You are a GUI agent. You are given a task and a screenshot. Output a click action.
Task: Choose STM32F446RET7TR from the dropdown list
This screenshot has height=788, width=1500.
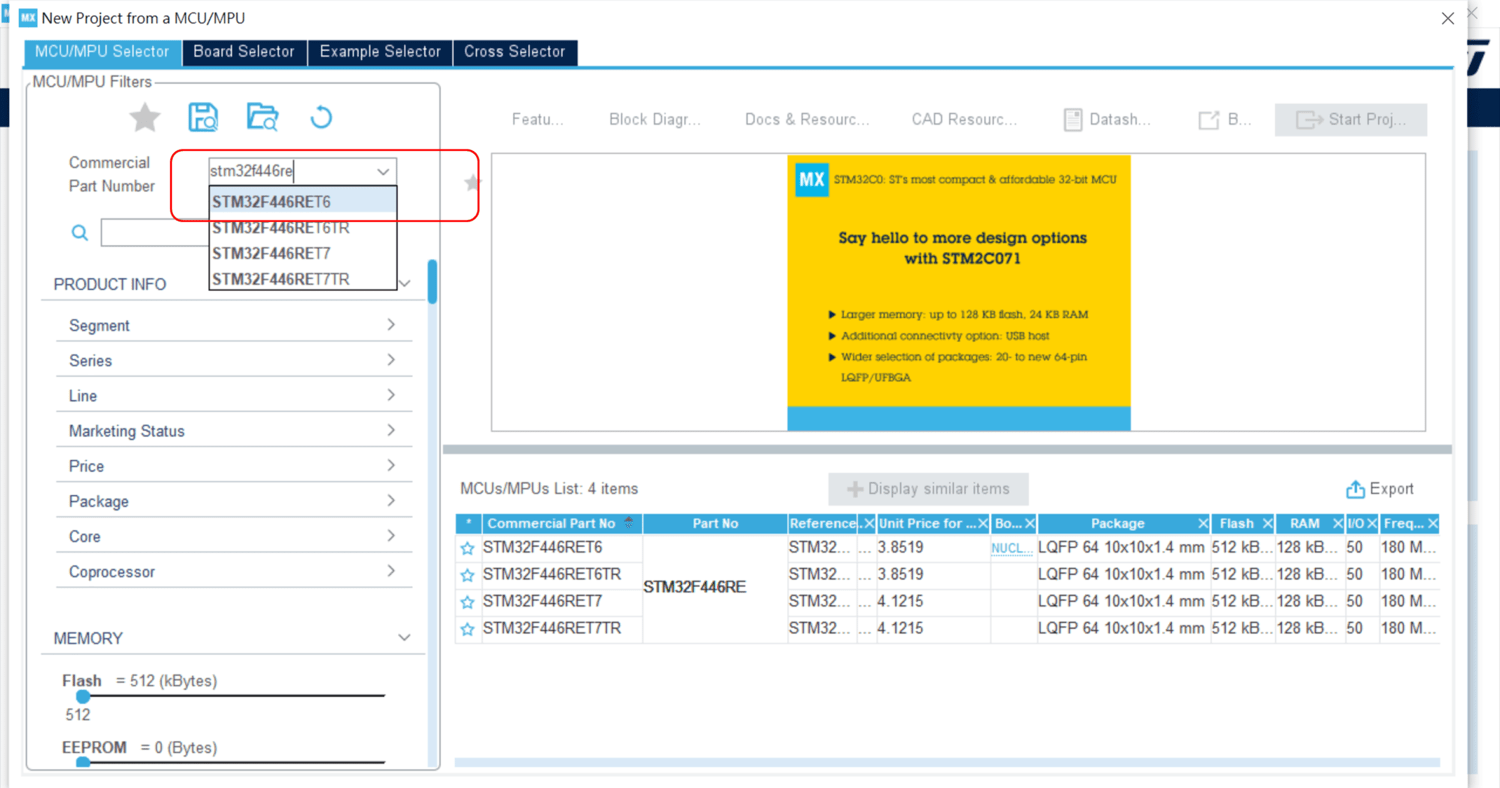[303, 279]
